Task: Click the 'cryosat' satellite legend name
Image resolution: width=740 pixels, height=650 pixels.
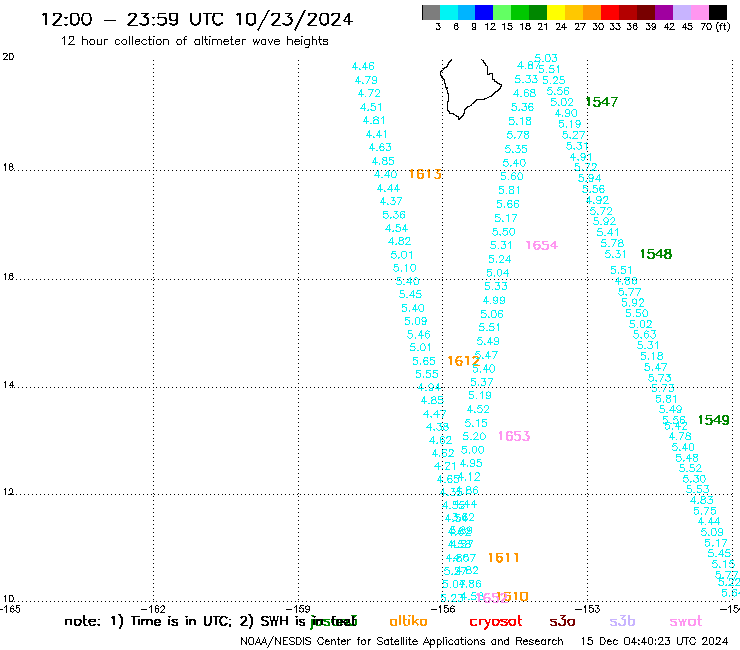Action: [x=496, y=621]
